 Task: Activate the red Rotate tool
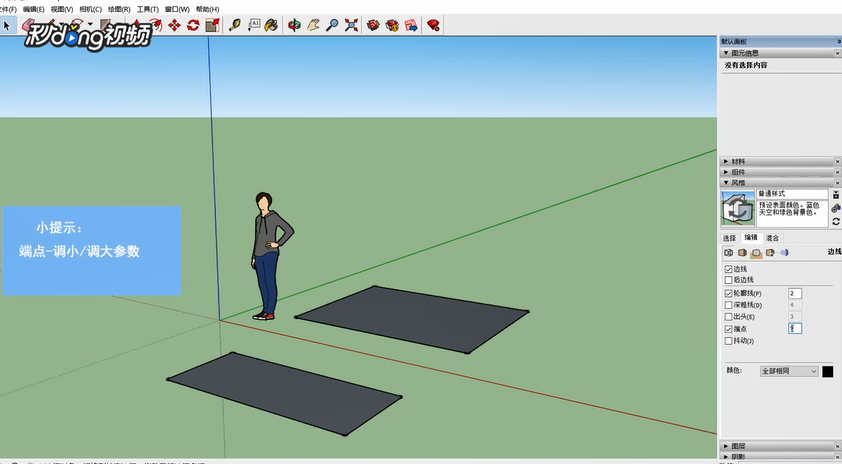pyautogui.click(x=193, y=25)
